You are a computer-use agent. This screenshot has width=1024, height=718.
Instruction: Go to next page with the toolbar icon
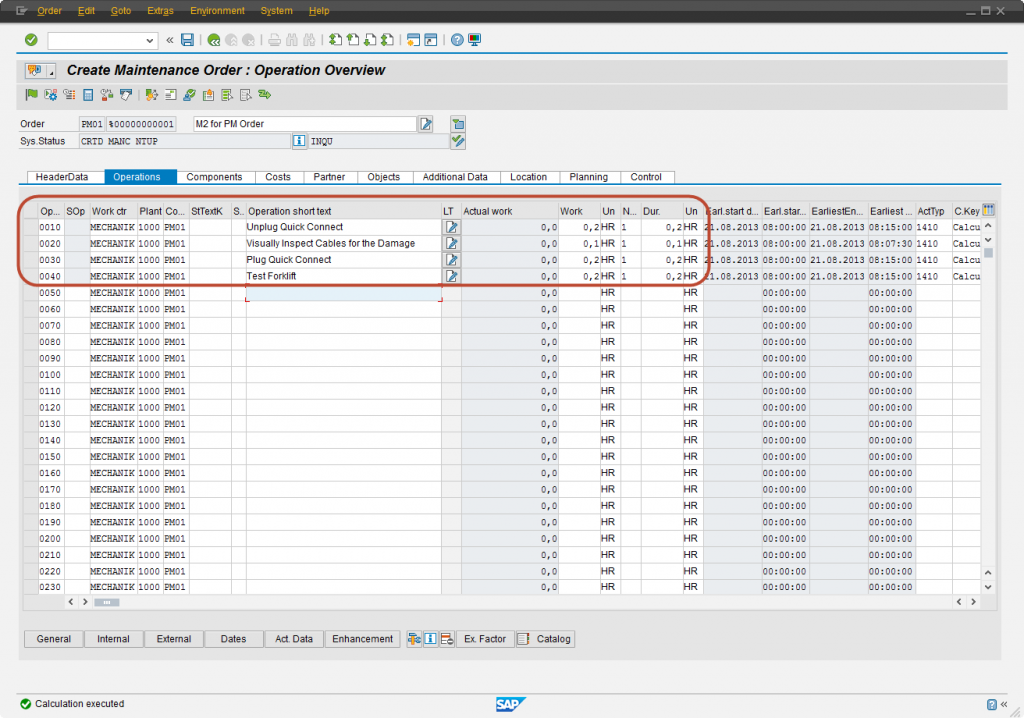point(370,40)
